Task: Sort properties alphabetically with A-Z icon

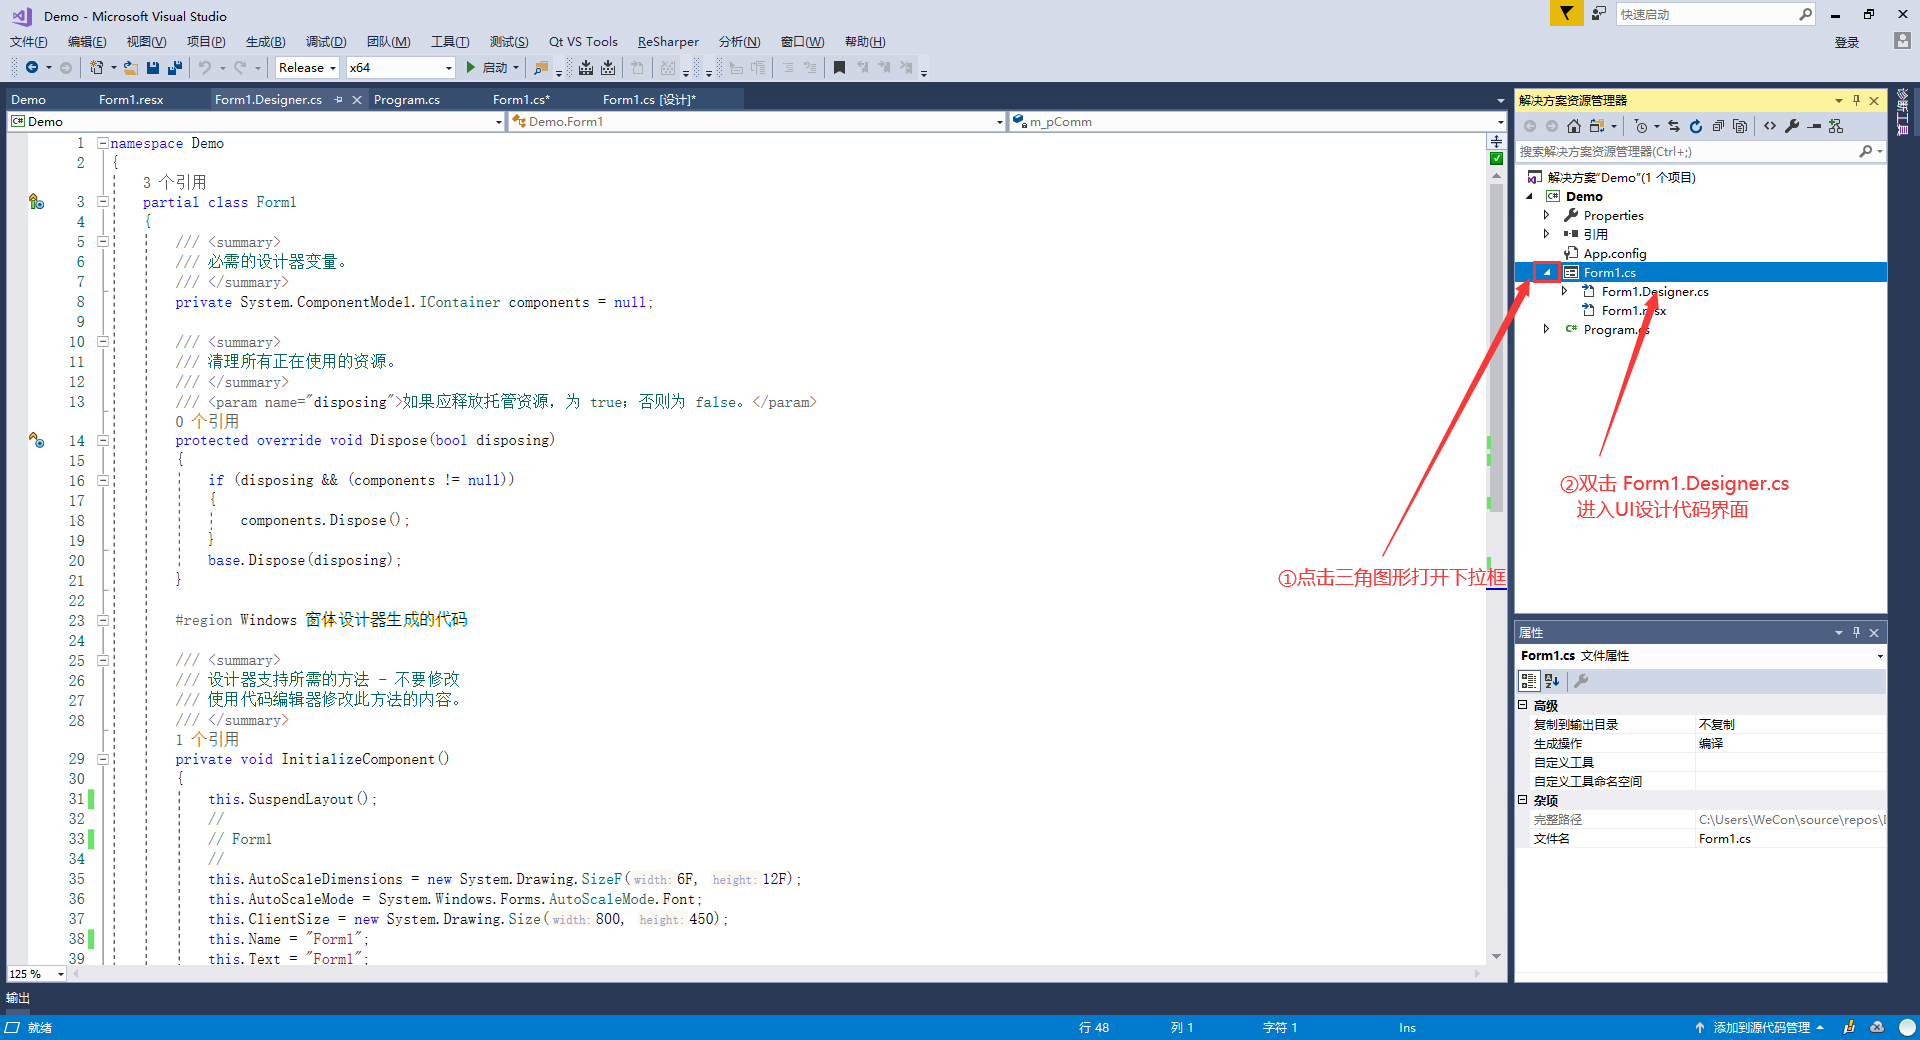Action: coord(1552,681)
